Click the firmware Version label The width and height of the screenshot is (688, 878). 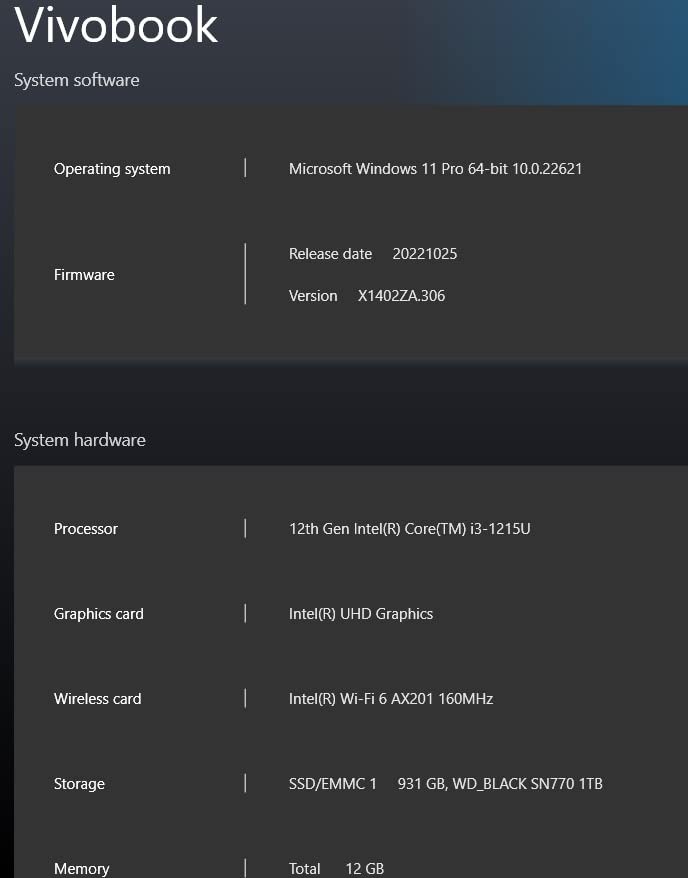pyautogui.click(x=313, y=296)
